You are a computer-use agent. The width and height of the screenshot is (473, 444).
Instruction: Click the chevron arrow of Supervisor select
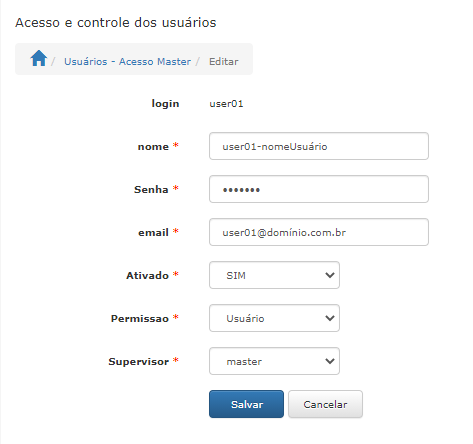[x=330, y=361]
